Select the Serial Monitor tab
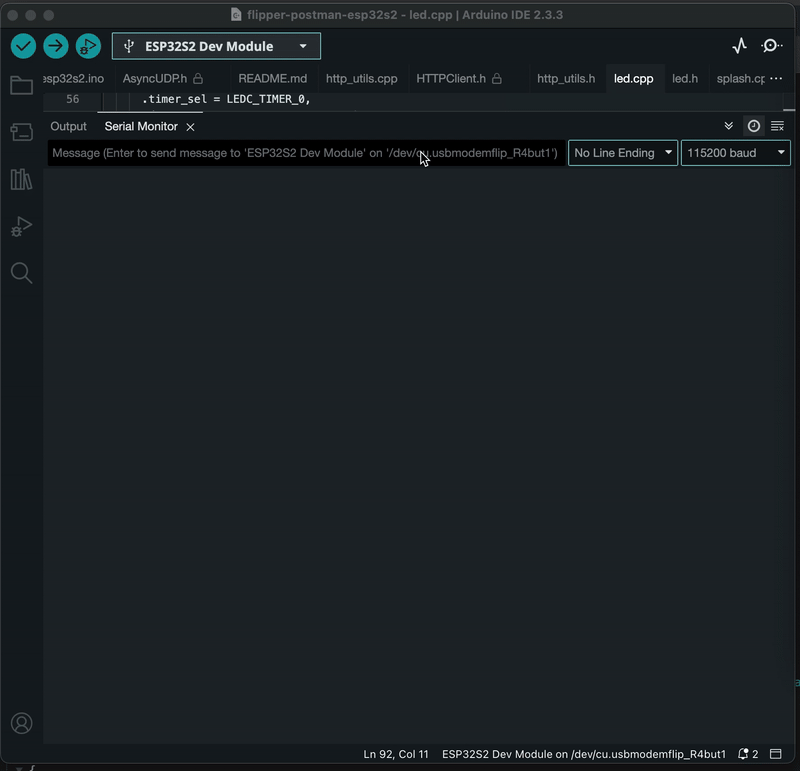Viewport: 800px width, 771px height. [x=141, y=127]
